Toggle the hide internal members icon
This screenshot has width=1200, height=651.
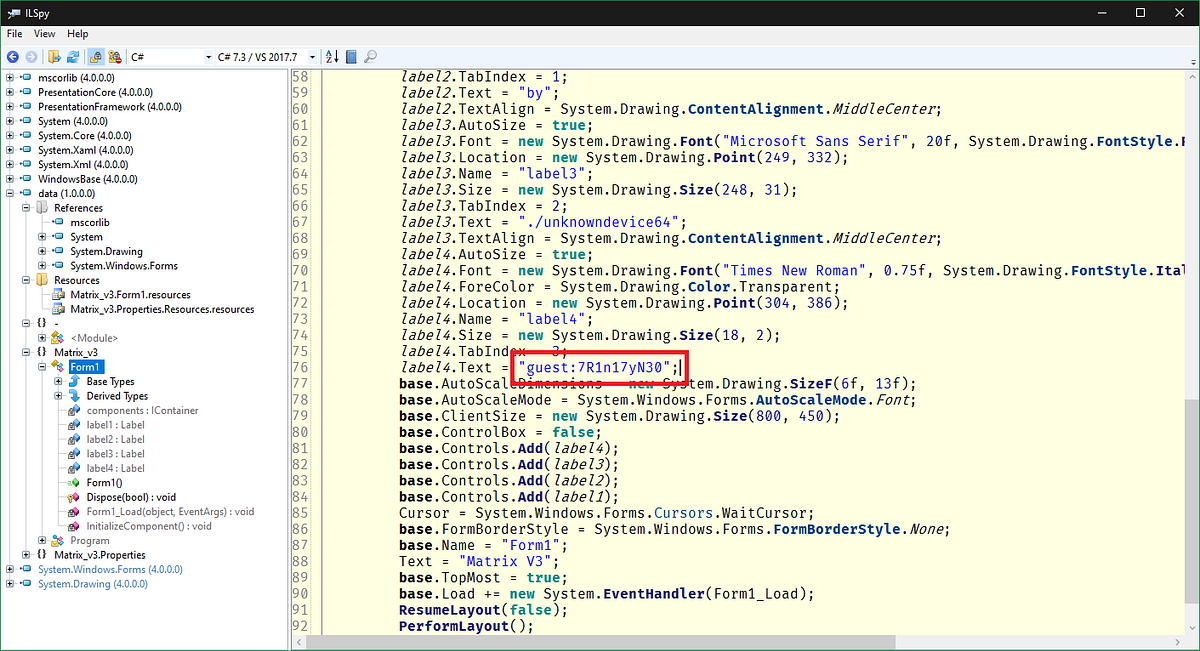113,56
